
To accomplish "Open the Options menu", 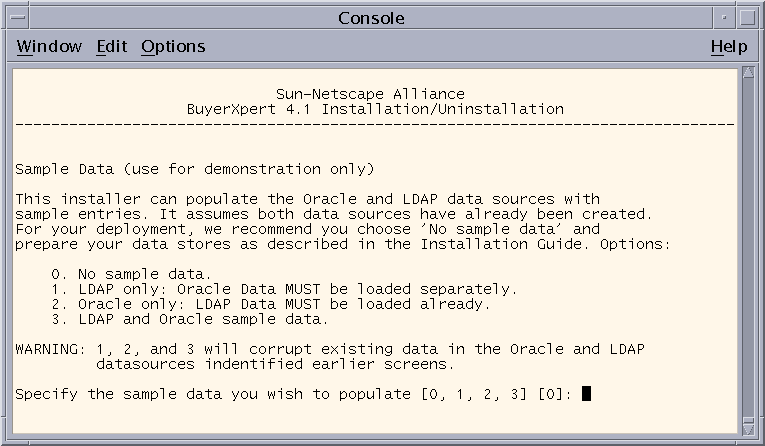I will point(173,47).
